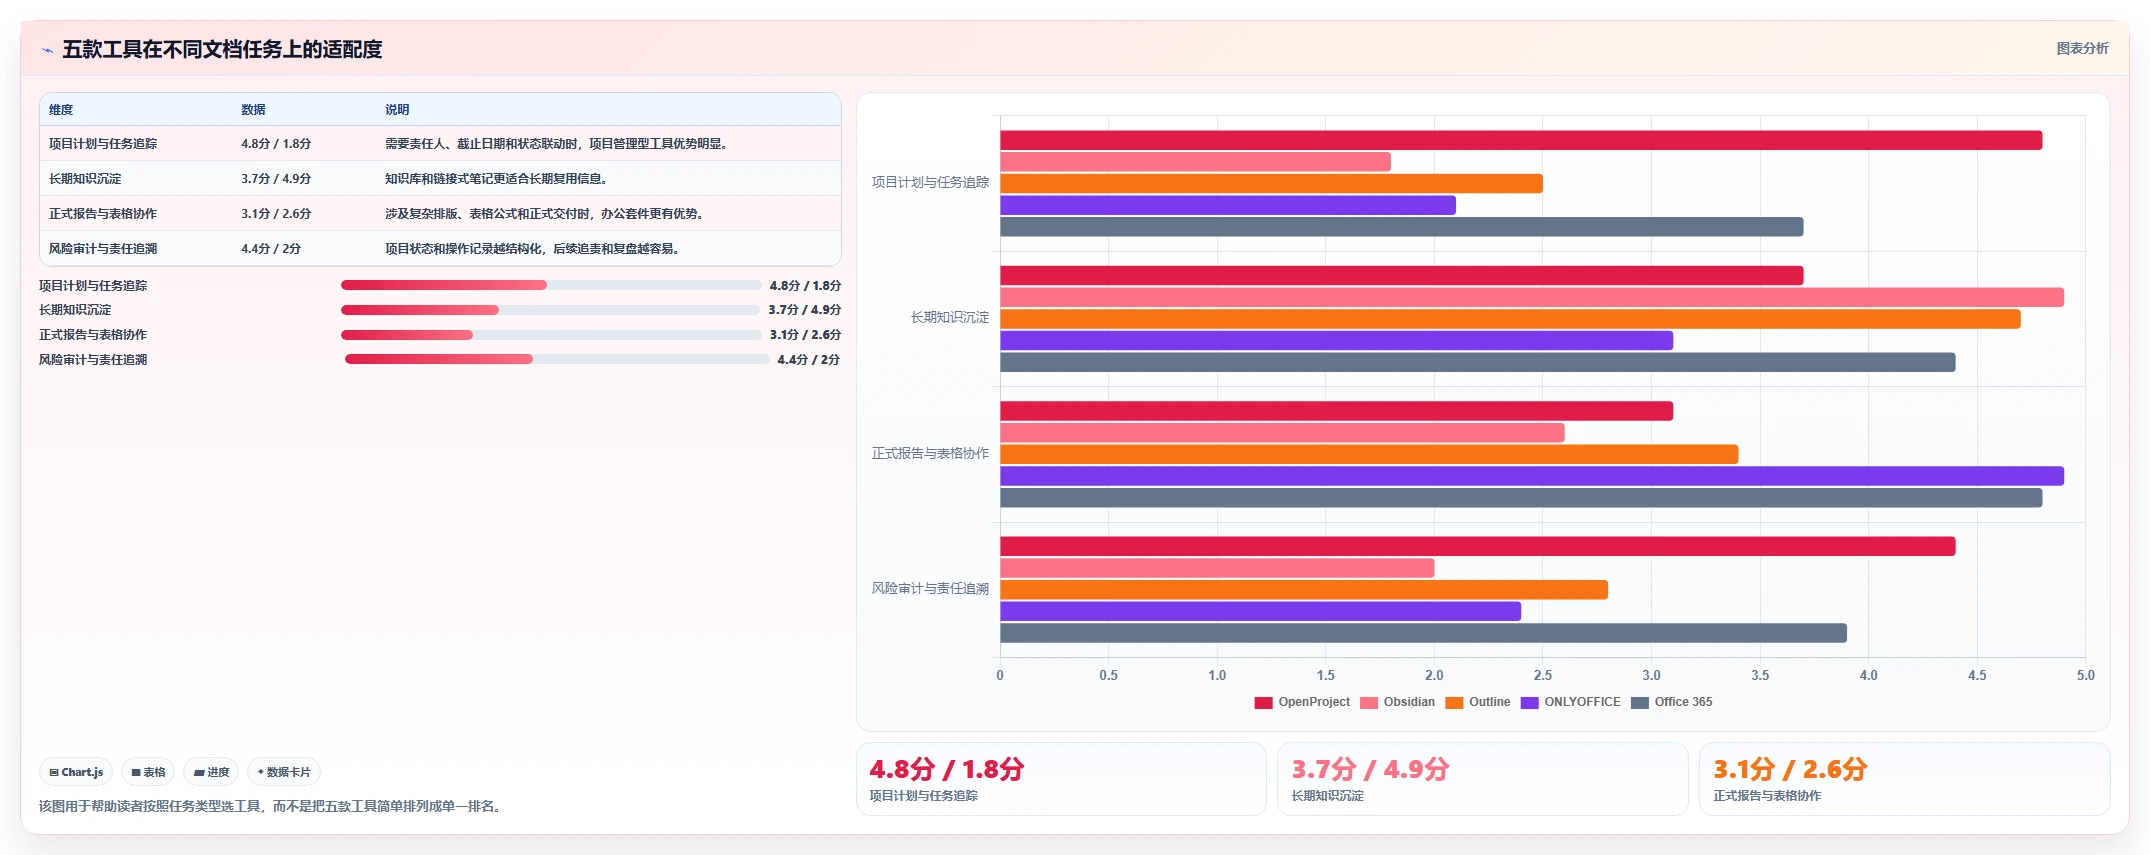The height and width of the screenshot is (855, 2150).
Task: Click the red OpenProject bar in 项目计划与任务追踪 group
Action: coord(1521,140)
